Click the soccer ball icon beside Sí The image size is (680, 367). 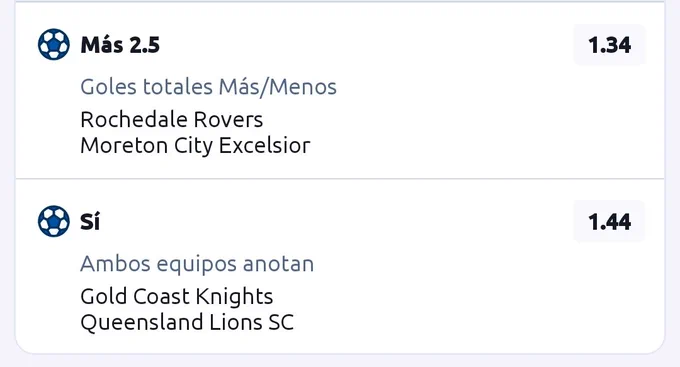tap(54, 221)
